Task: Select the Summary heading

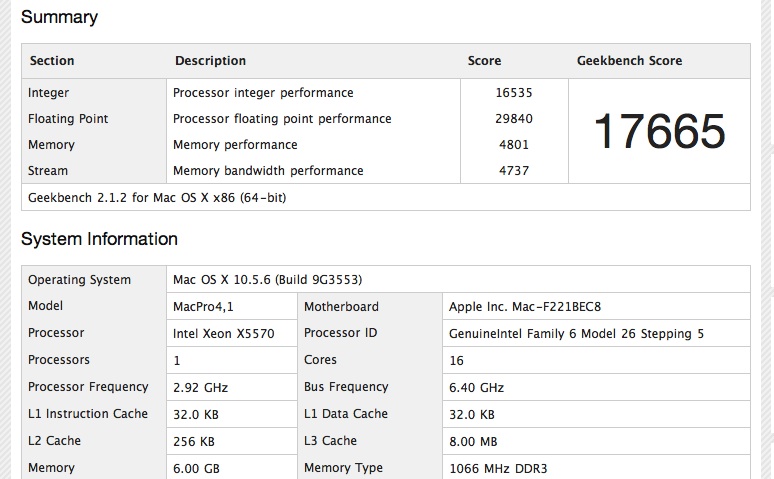Action: pos(59,17)
